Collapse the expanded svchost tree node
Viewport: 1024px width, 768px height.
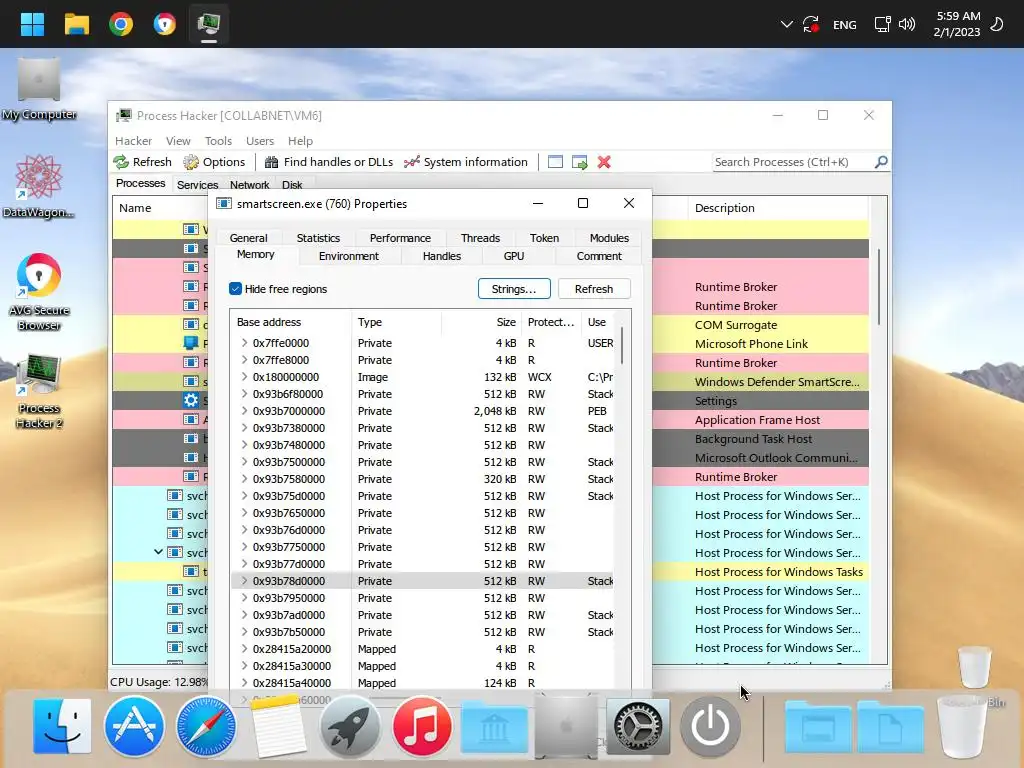(158, 552)
